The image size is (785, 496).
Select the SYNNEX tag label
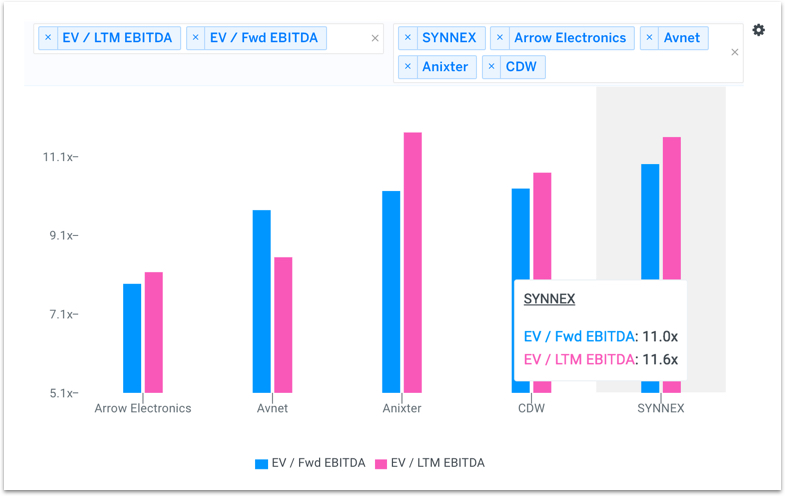pos(449,38)
